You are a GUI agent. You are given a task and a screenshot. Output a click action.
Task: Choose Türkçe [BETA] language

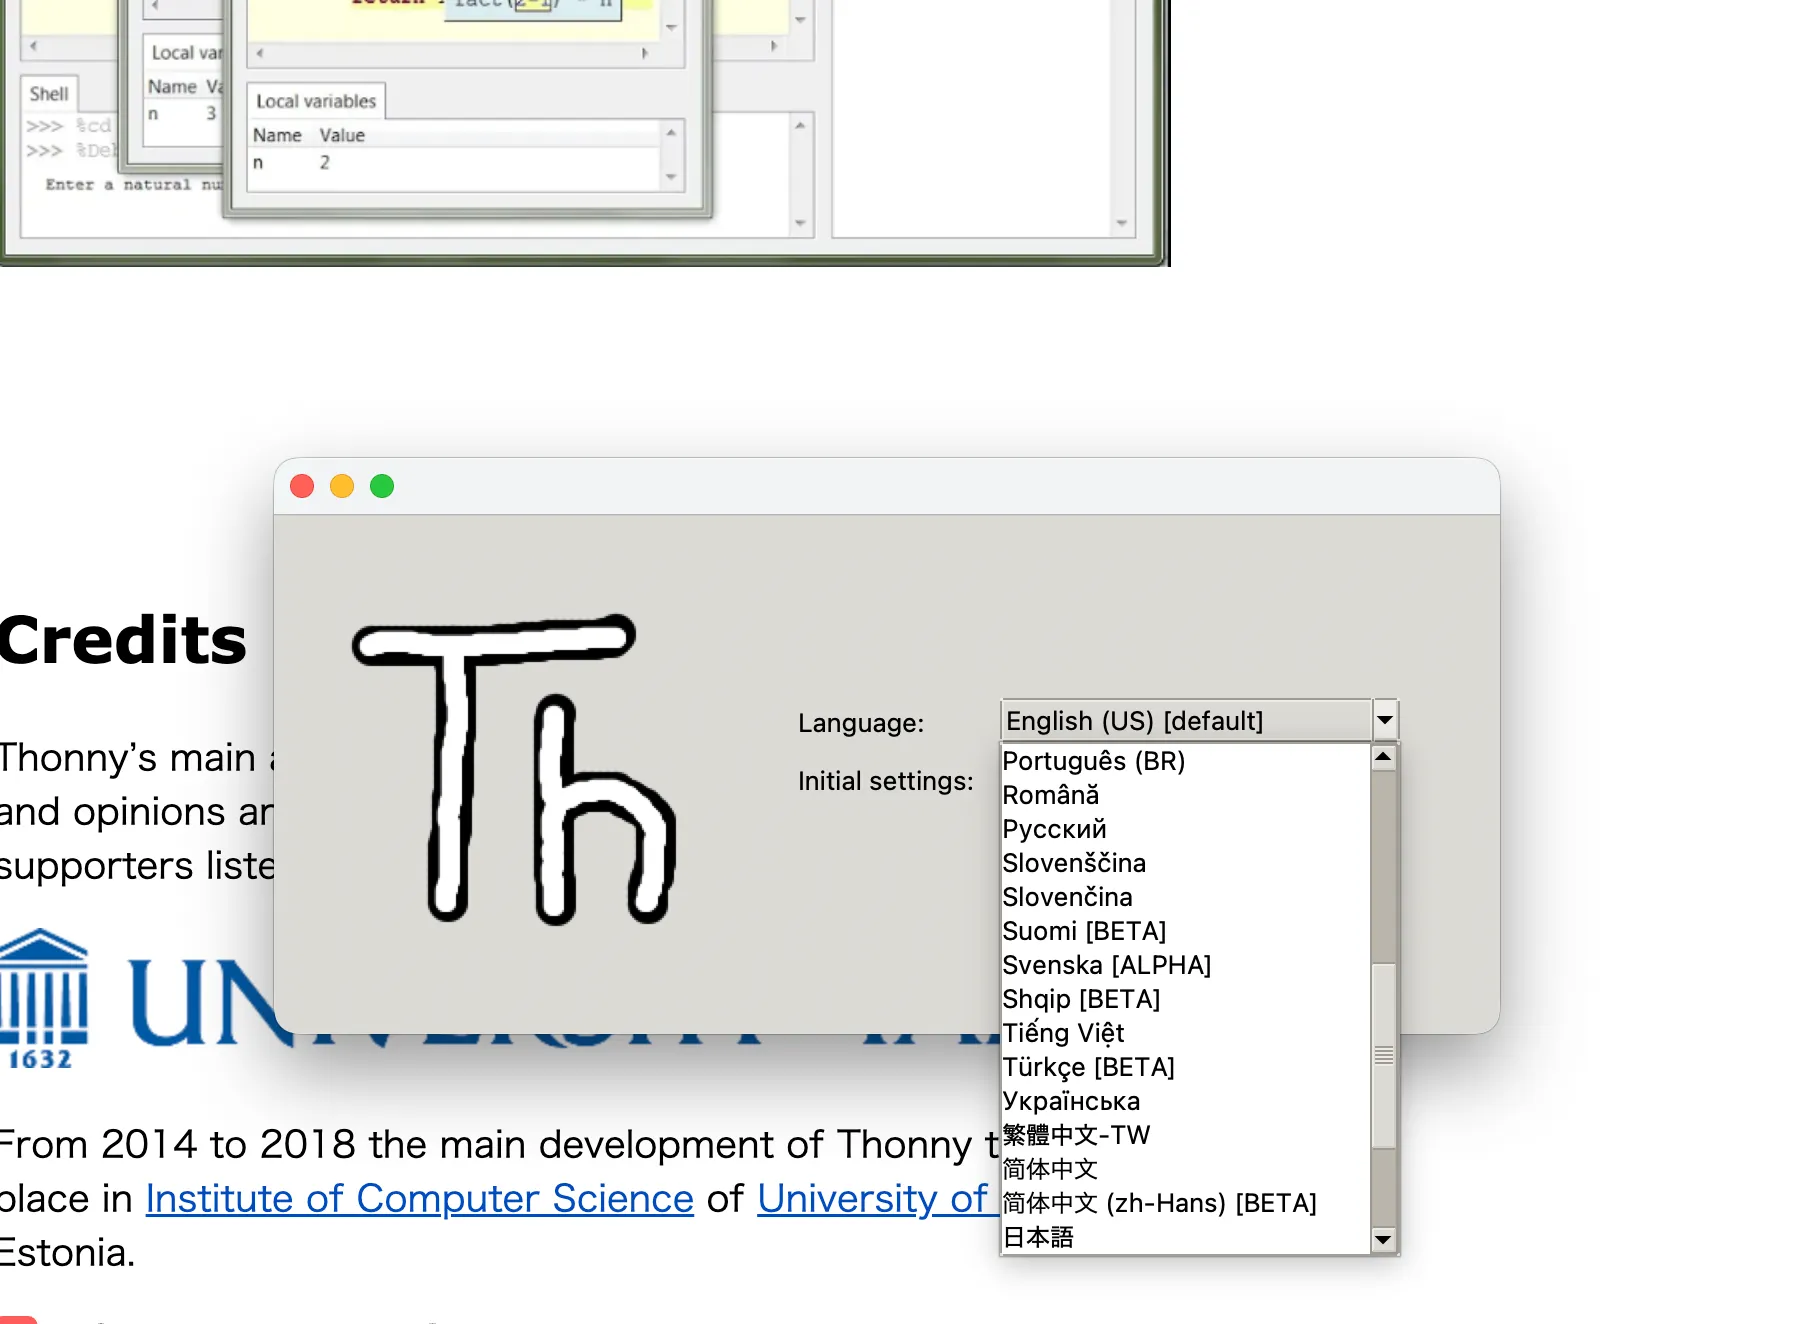(x=1088, y=1068)
